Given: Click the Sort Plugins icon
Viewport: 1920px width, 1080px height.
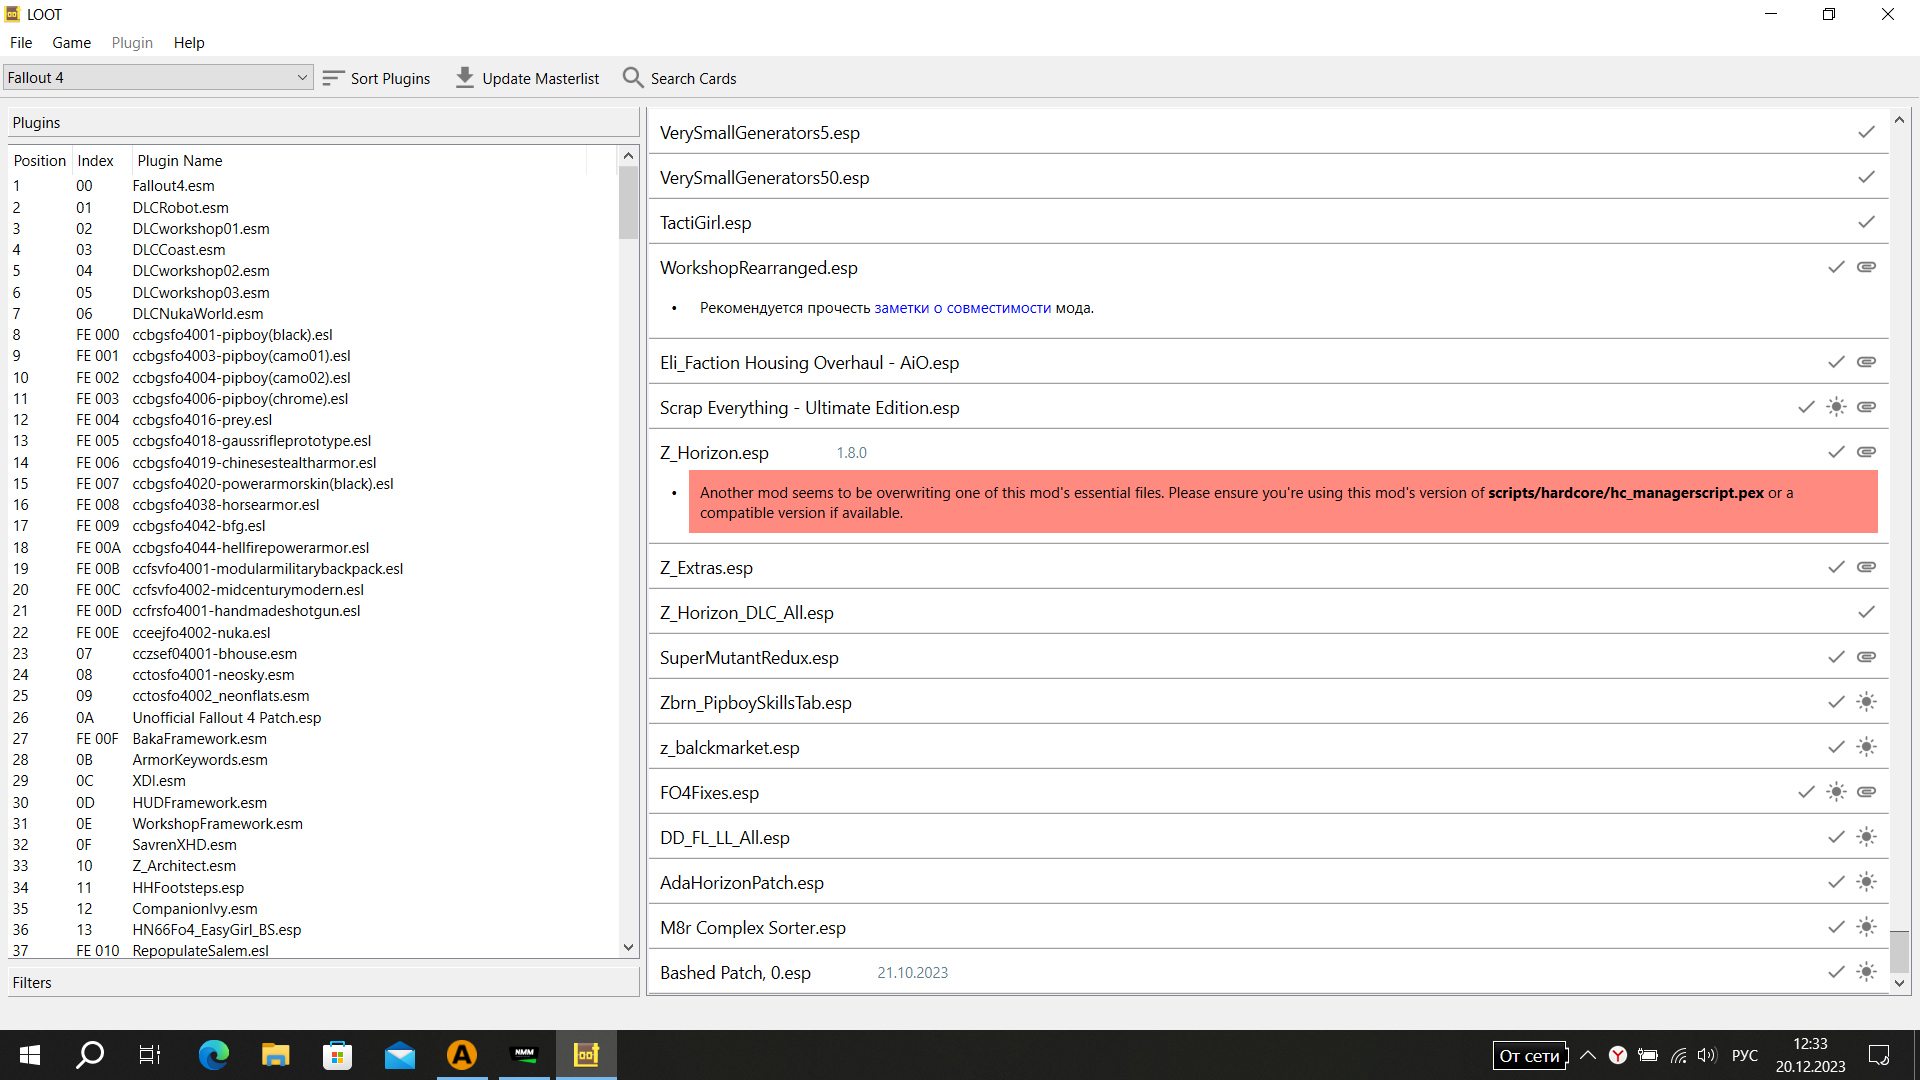Looking at the screenshot, I should 334,78.
